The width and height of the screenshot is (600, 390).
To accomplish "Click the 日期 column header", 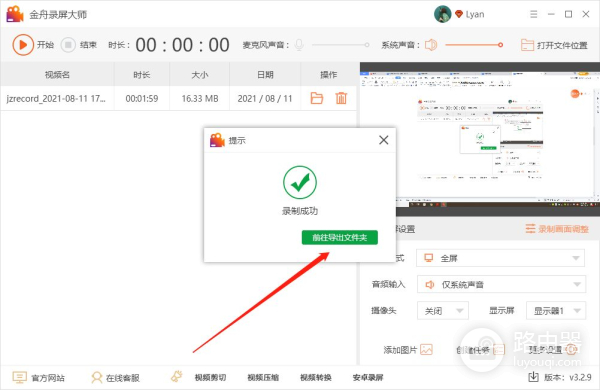I will point(265,75).
